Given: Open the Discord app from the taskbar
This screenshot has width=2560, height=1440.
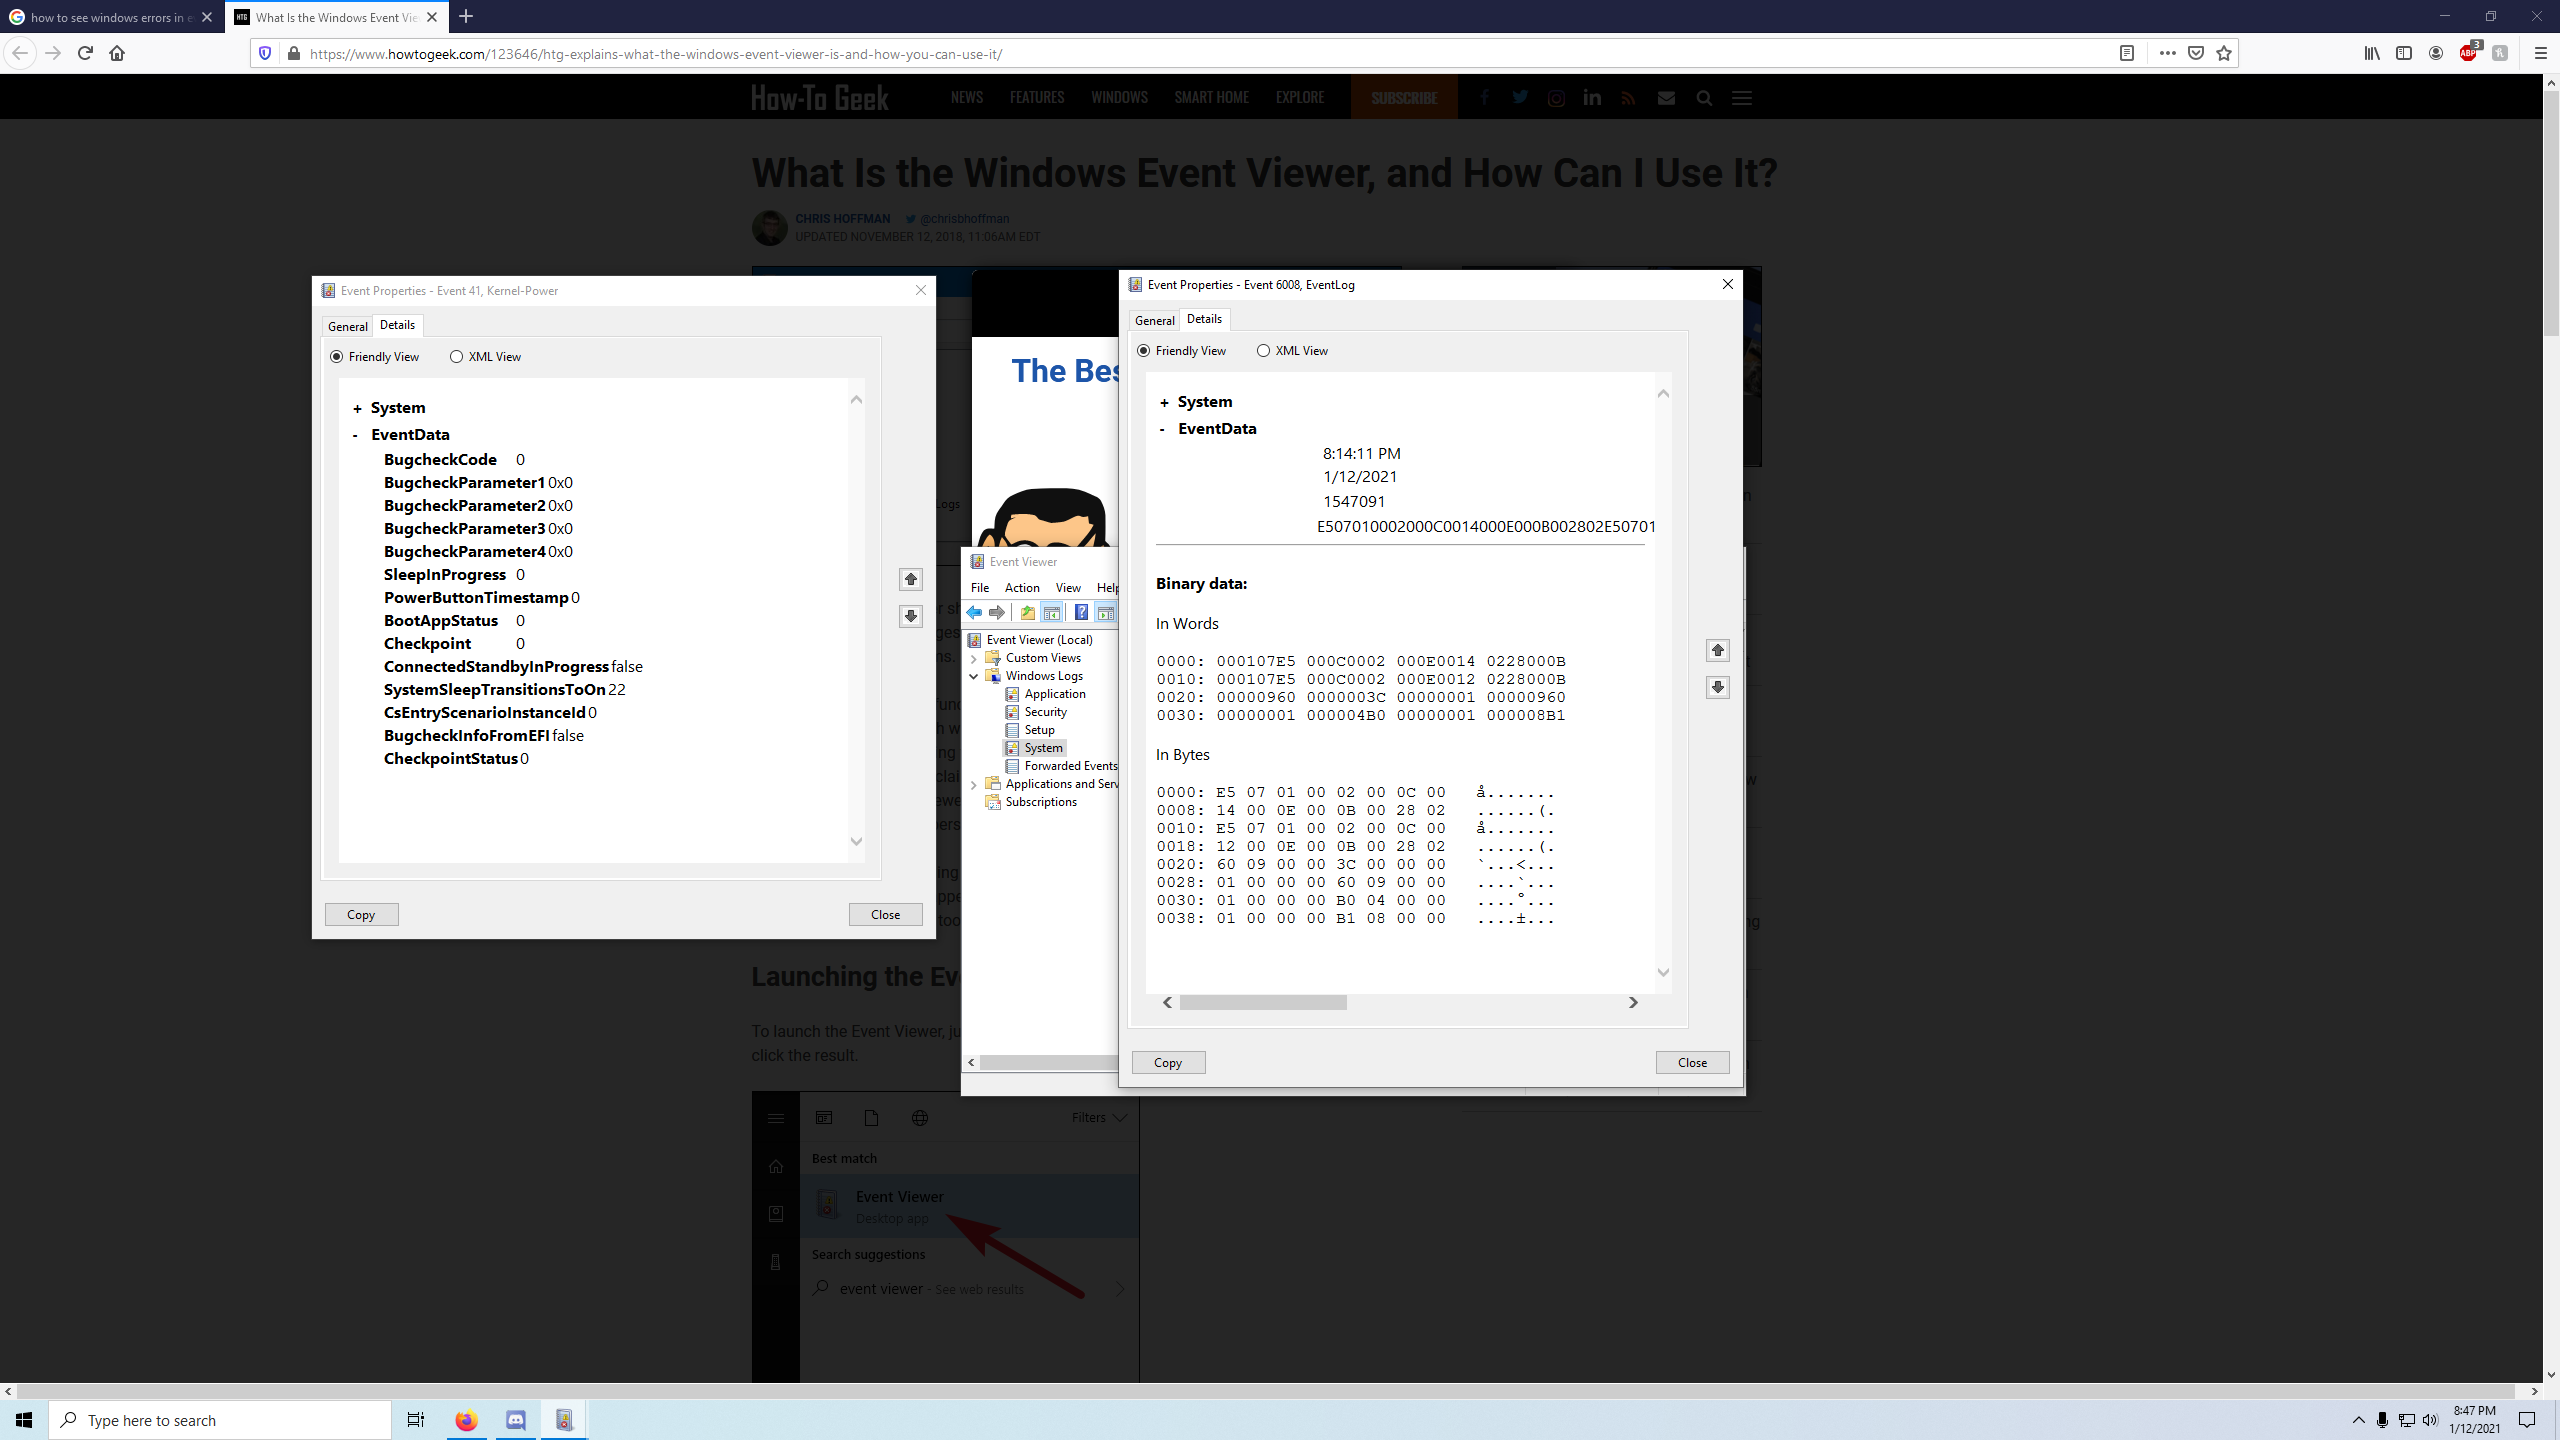Looking at the screenshot, I should (x=516, y=1420).
